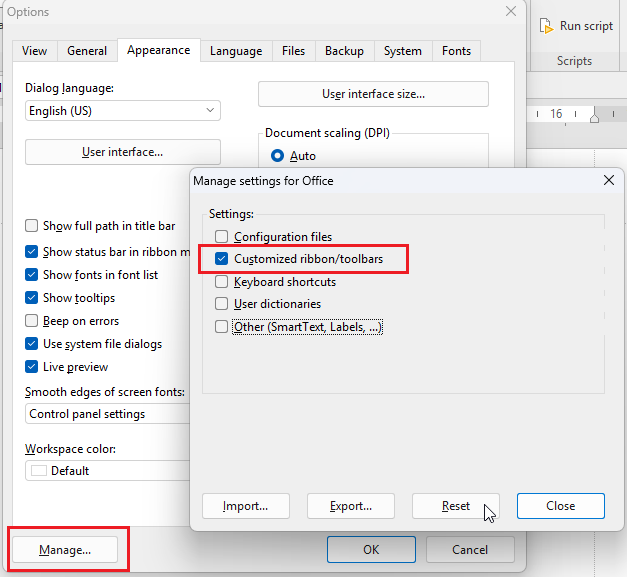Image resolution: width=627 pixels, height=577 pixels.
Task: Tick the Keyboard shortcuts checkbox
Action: [222, 282]
